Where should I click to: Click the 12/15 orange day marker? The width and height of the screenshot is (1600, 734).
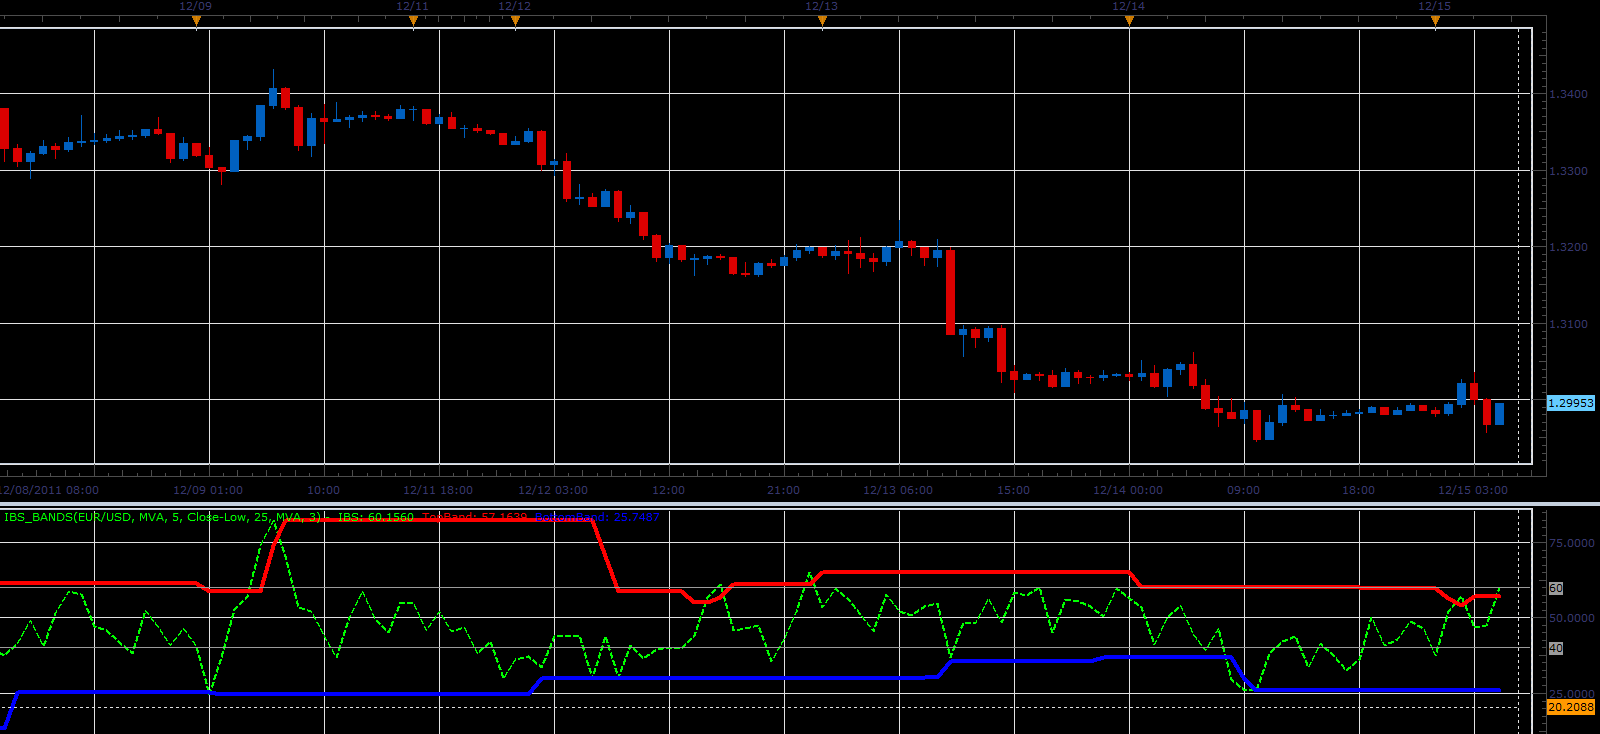(1435, 20)
